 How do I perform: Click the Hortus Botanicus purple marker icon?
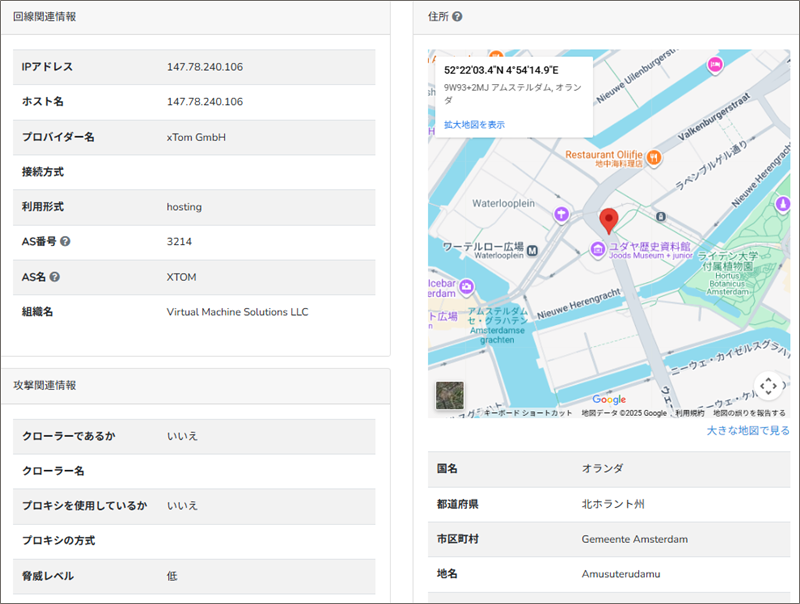(784, 205)
